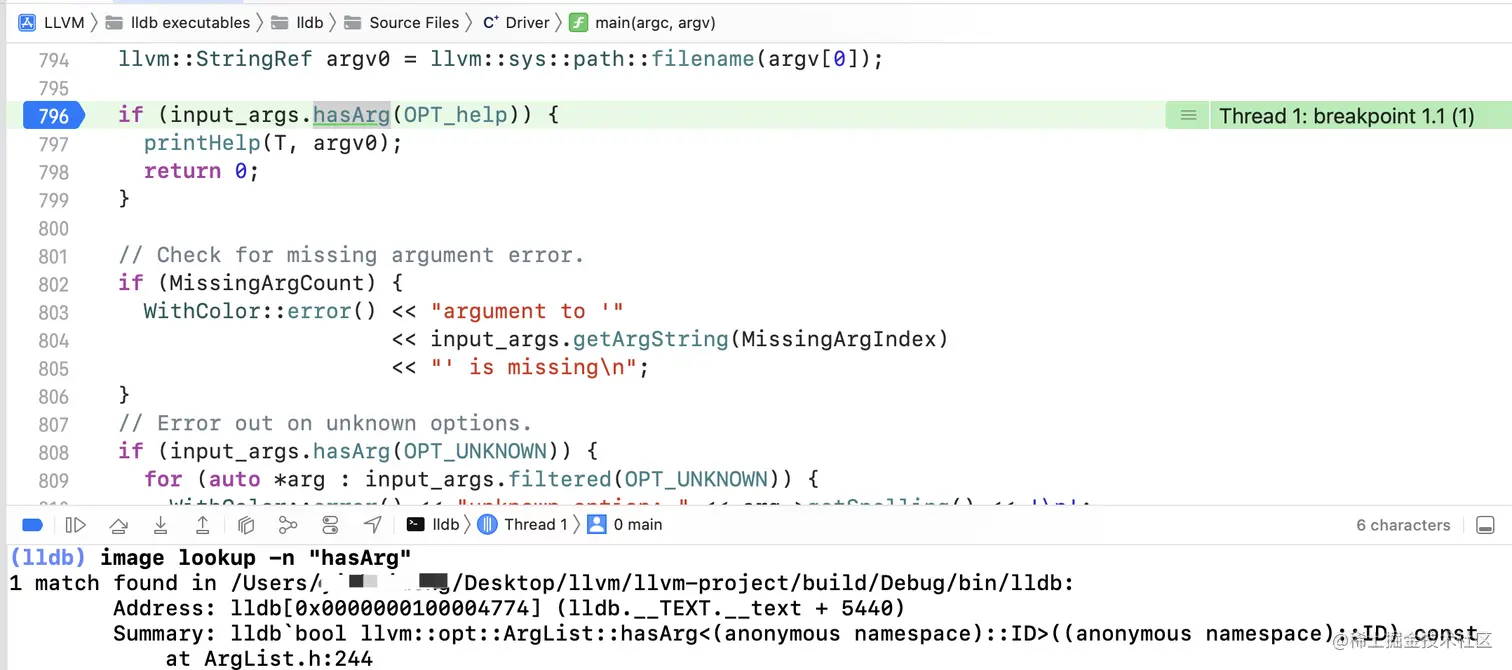Open the environment overrides button
Viewport: 1512px width, 670px height.
[x=331, y=525]
